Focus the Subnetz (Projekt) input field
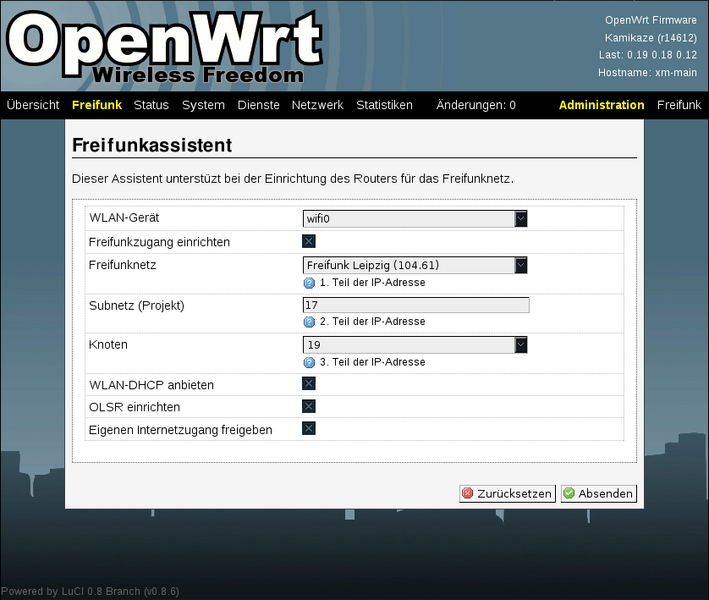The height and width of the screenshot is (600, 709). click(x=416, y=305)
